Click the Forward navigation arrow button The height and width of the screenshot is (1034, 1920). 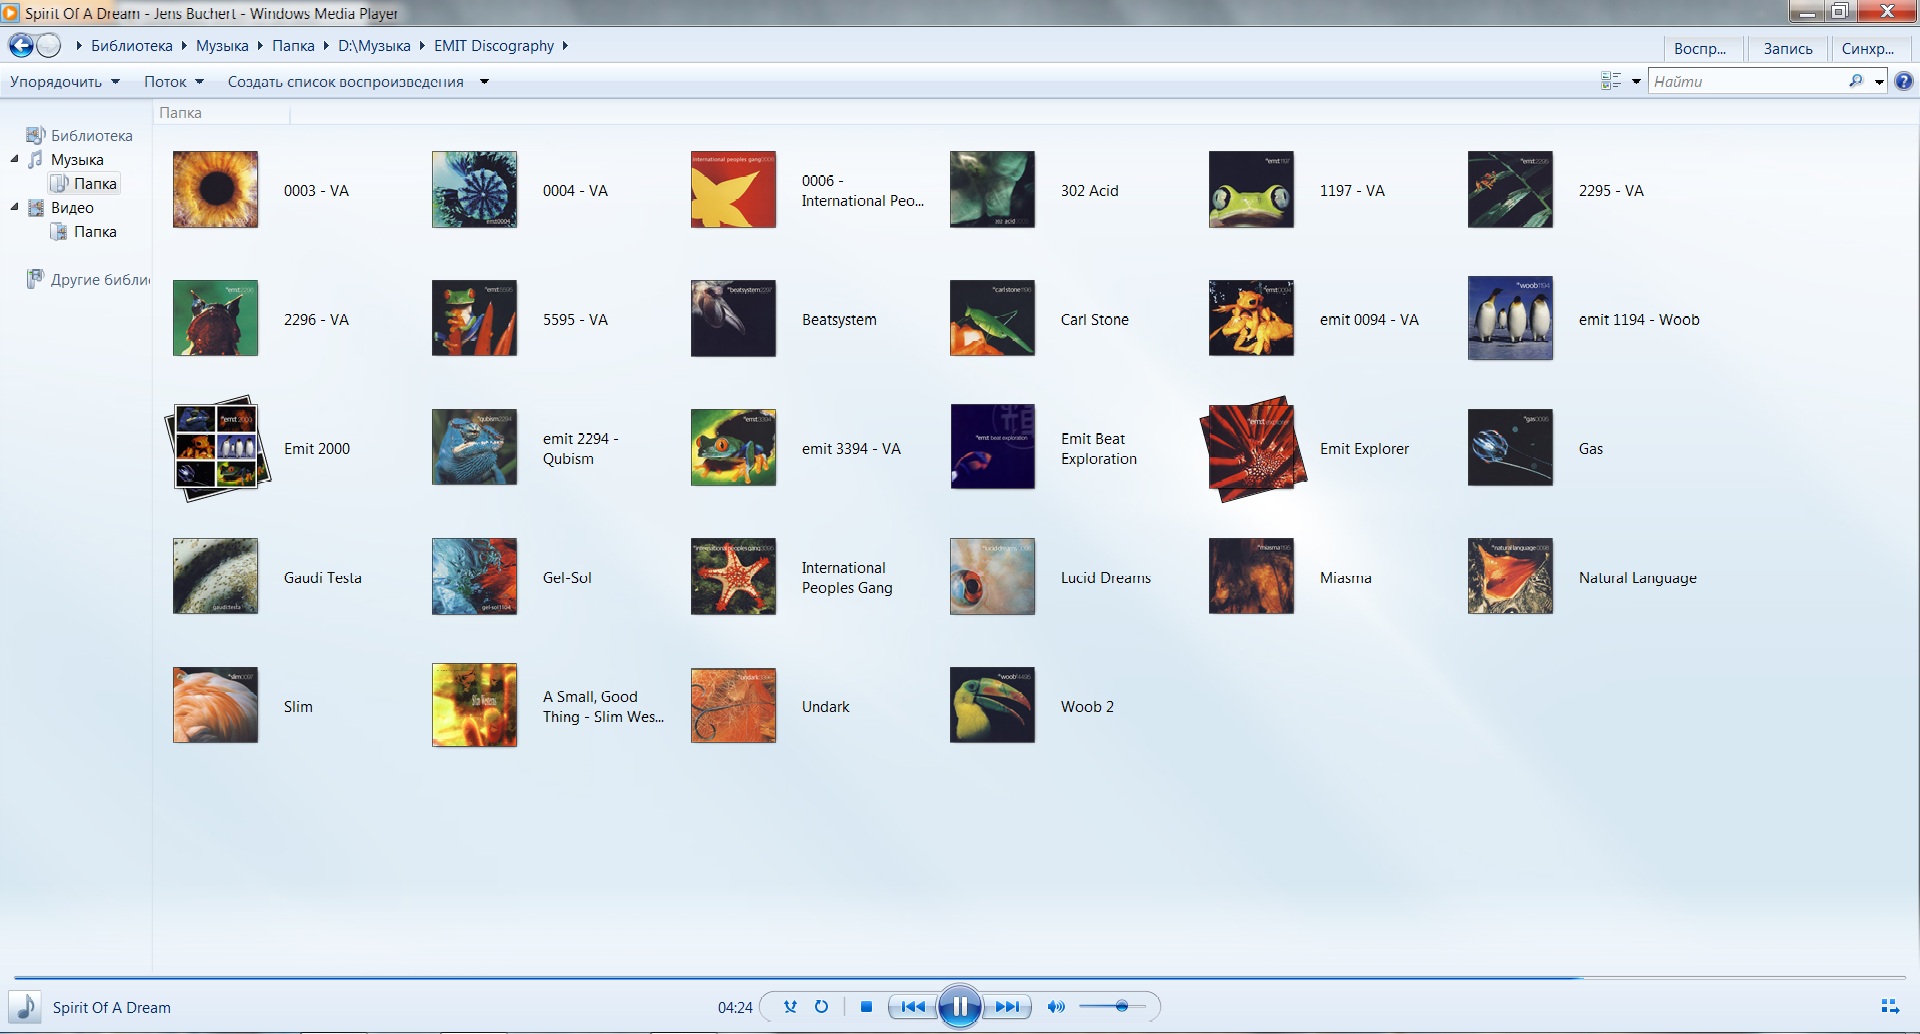49,46
